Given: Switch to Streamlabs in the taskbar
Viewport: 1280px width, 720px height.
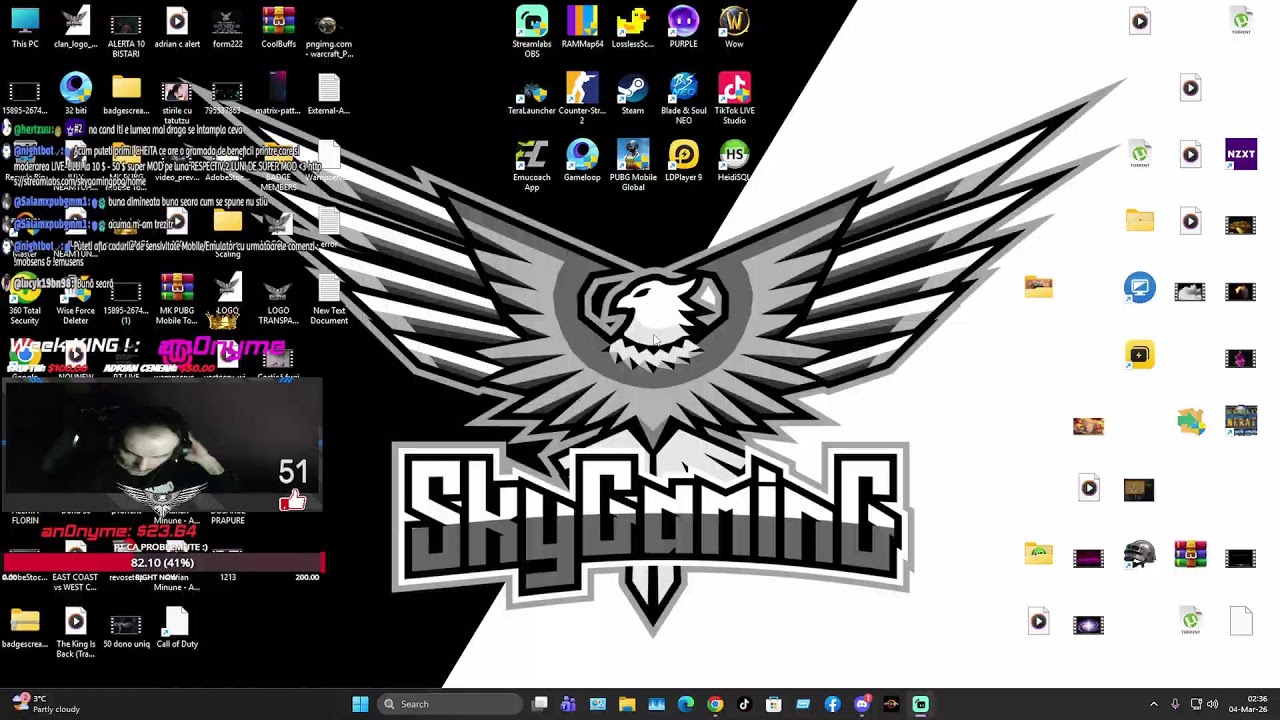Looking at the screenshot, I should (x=920, y=704).
